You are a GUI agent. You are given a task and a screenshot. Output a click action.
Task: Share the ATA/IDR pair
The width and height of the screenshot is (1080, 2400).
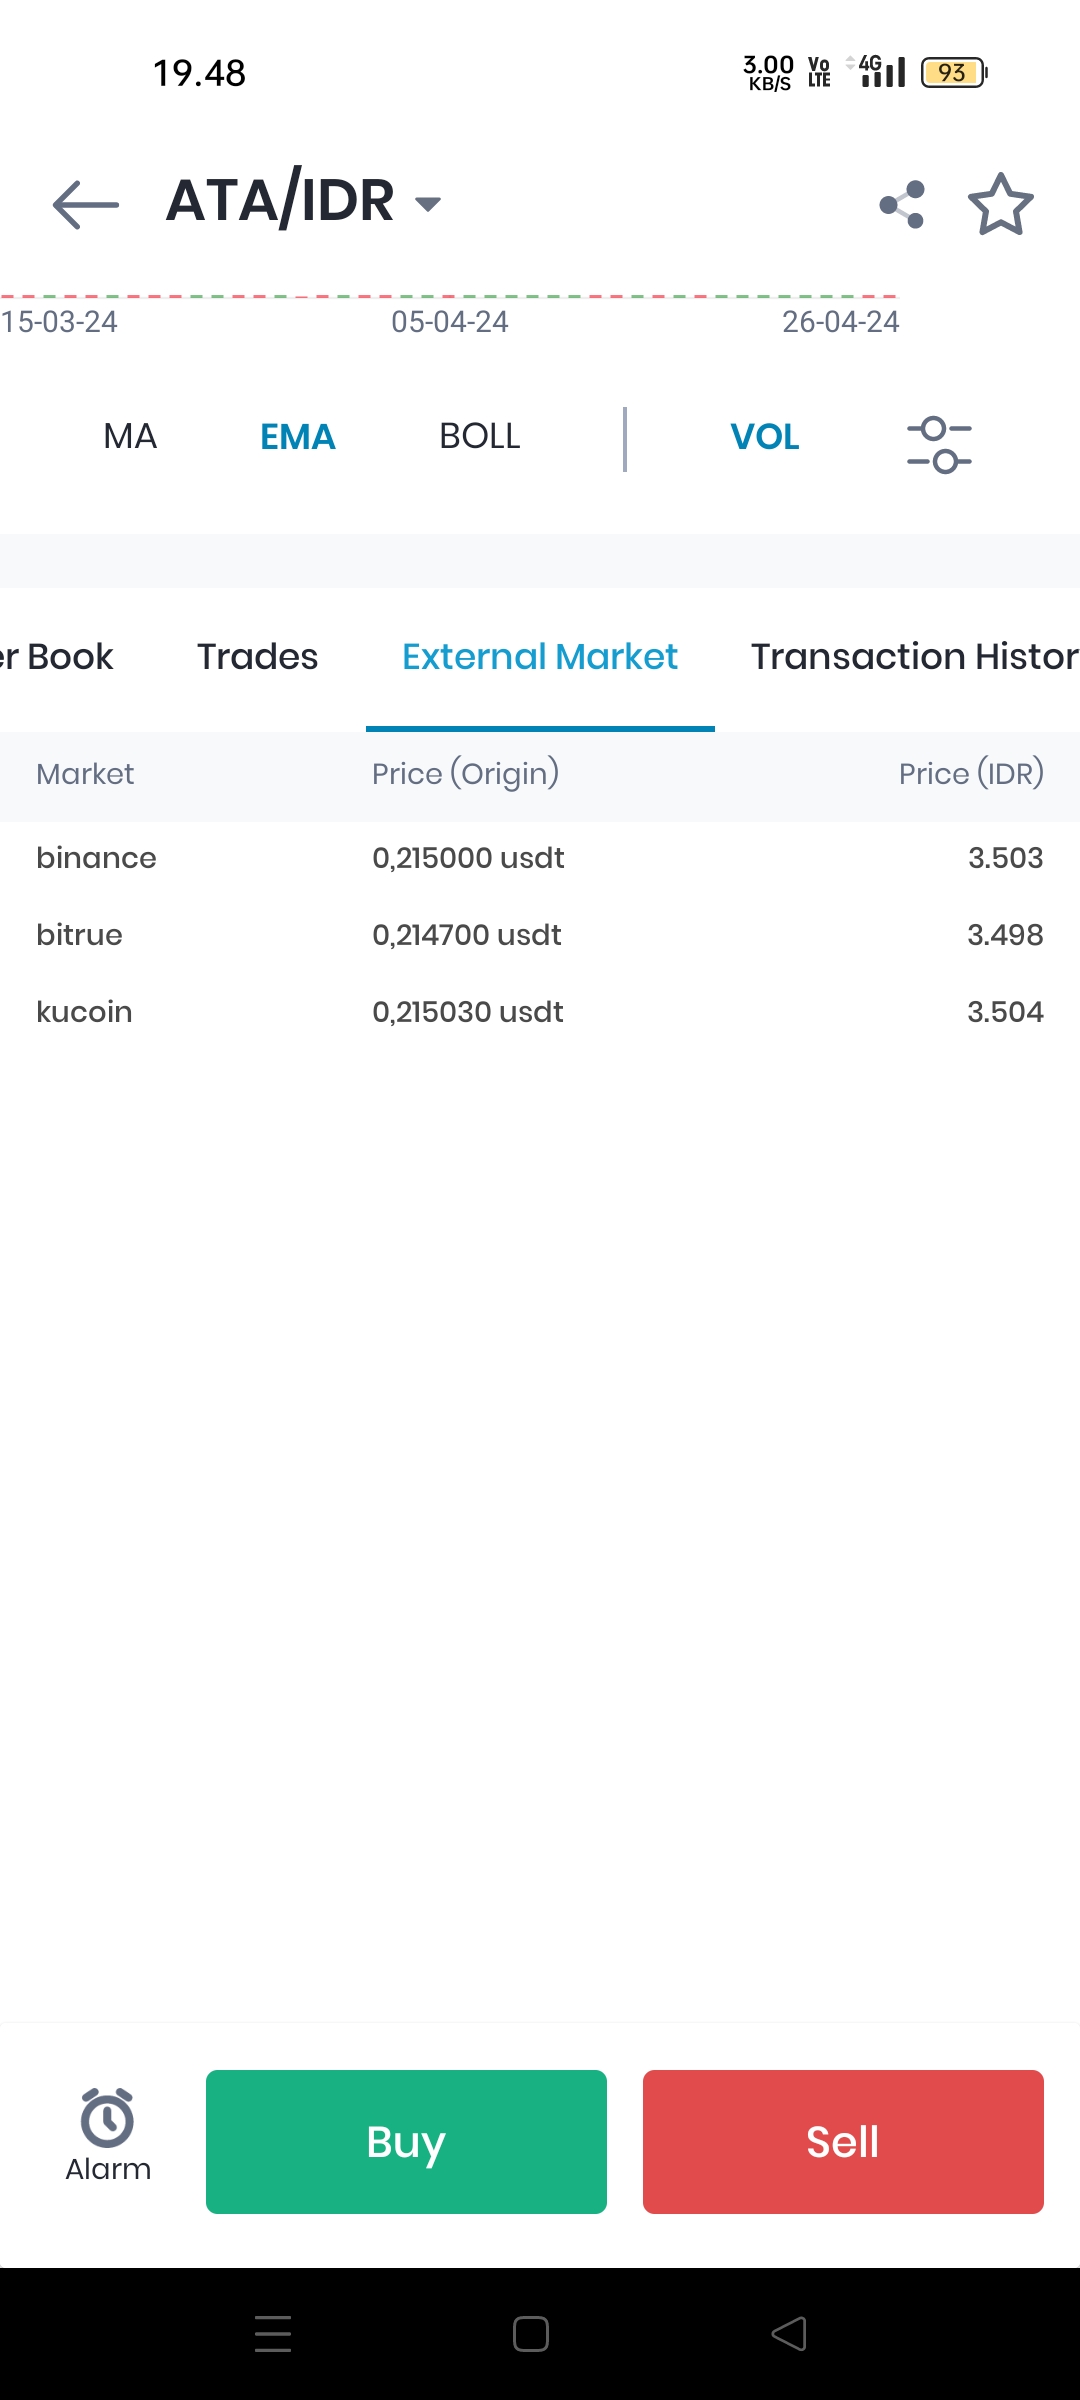point(902,204)
